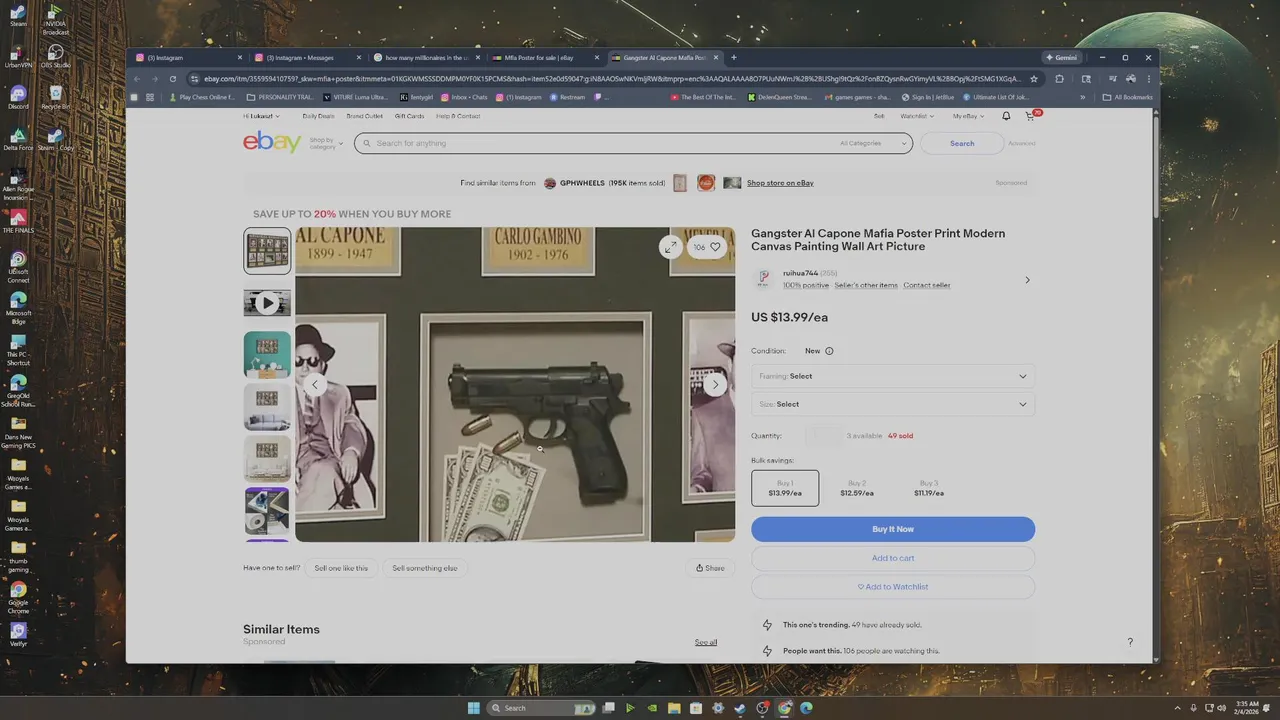Open the GPHWHEELS store avatar icon

pyautogui.click(x=550, y=183)
